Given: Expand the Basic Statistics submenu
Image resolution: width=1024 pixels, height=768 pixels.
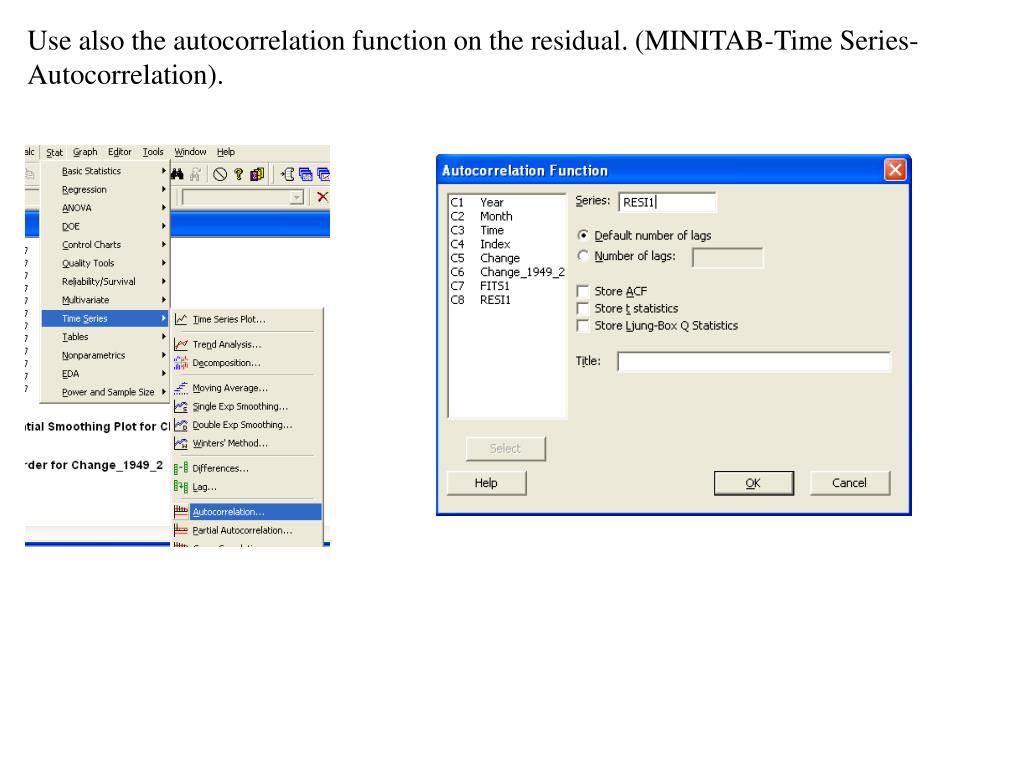Looking at the screenshot, I should point(104,171).
